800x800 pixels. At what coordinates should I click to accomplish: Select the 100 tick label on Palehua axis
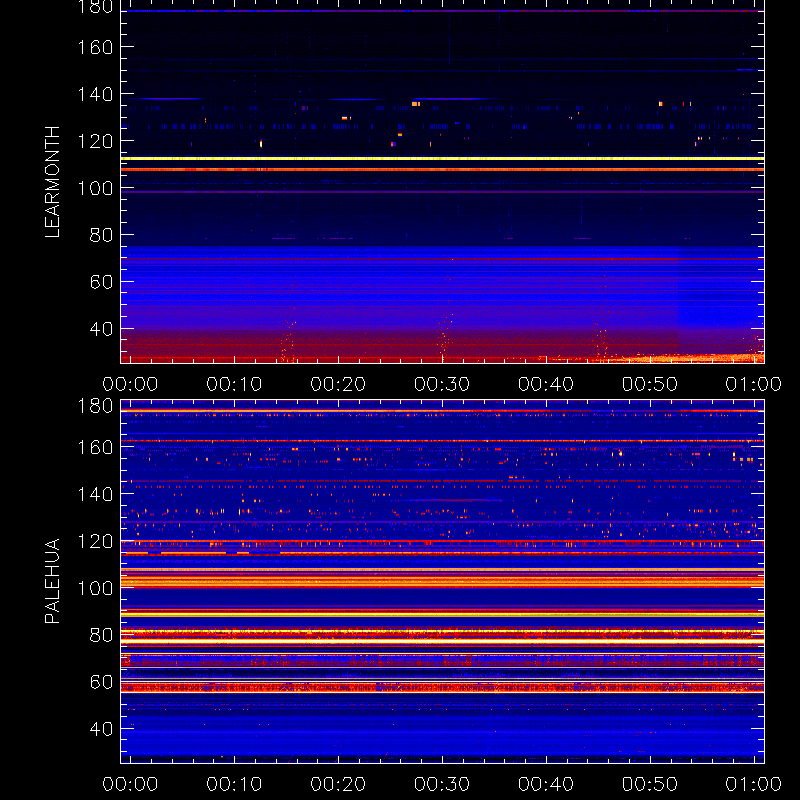click(x=95, y=588)
